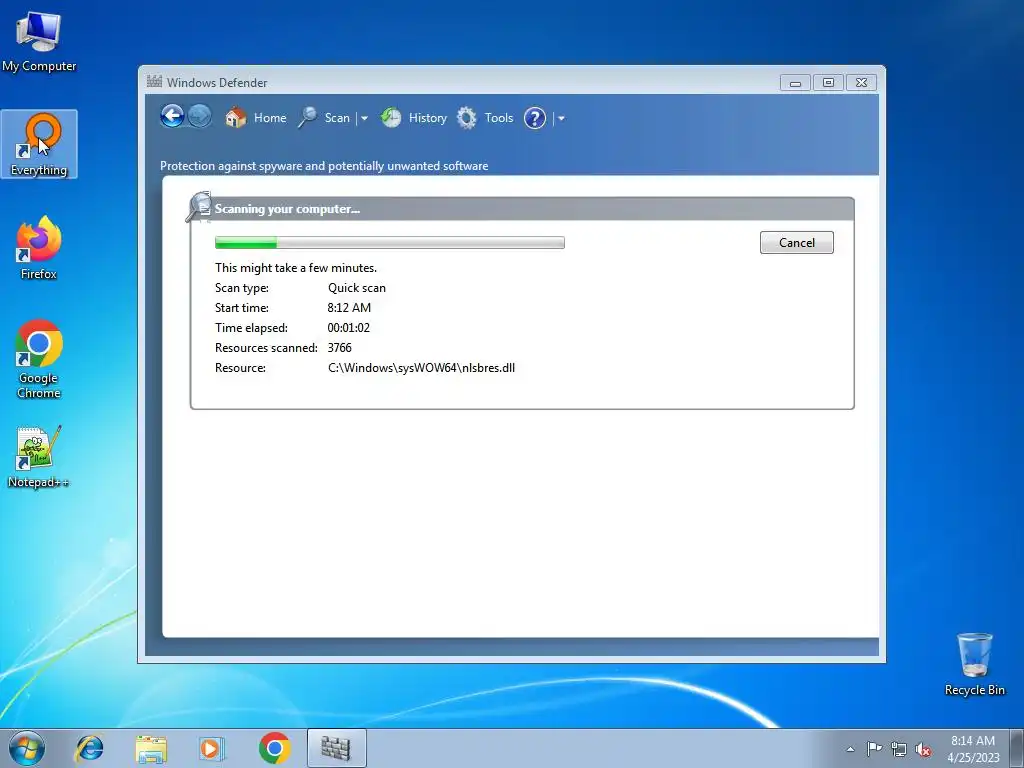Open the Windows Start button

pos(27,748)
